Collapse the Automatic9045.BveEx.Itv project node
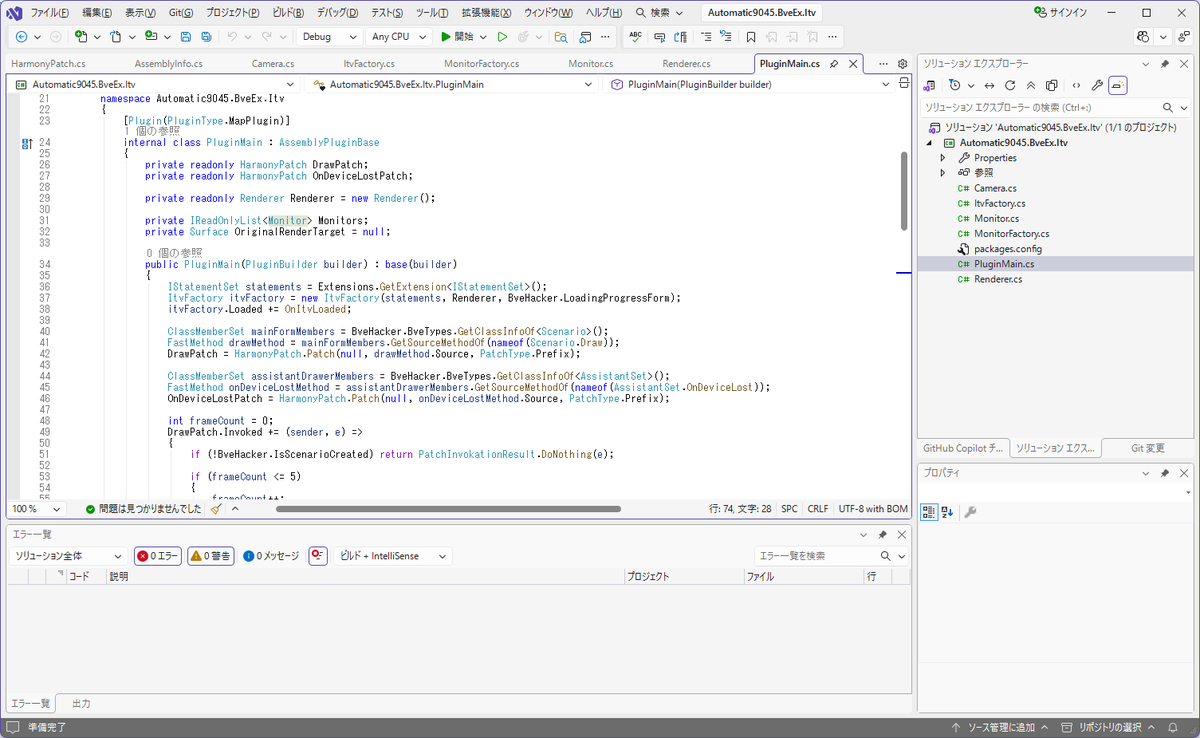Viewport: 1200px width, 738px height. point(929,143)
